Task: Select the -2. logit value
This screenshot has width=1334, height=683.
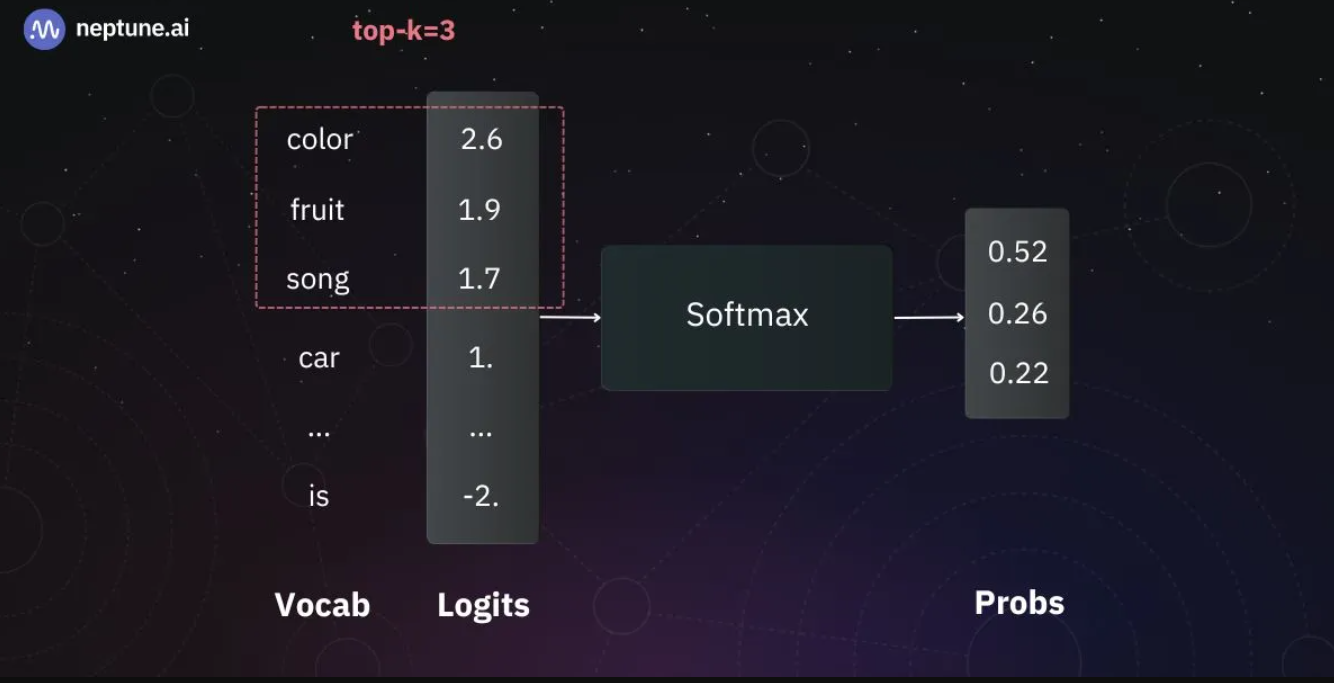Action: 481,496
